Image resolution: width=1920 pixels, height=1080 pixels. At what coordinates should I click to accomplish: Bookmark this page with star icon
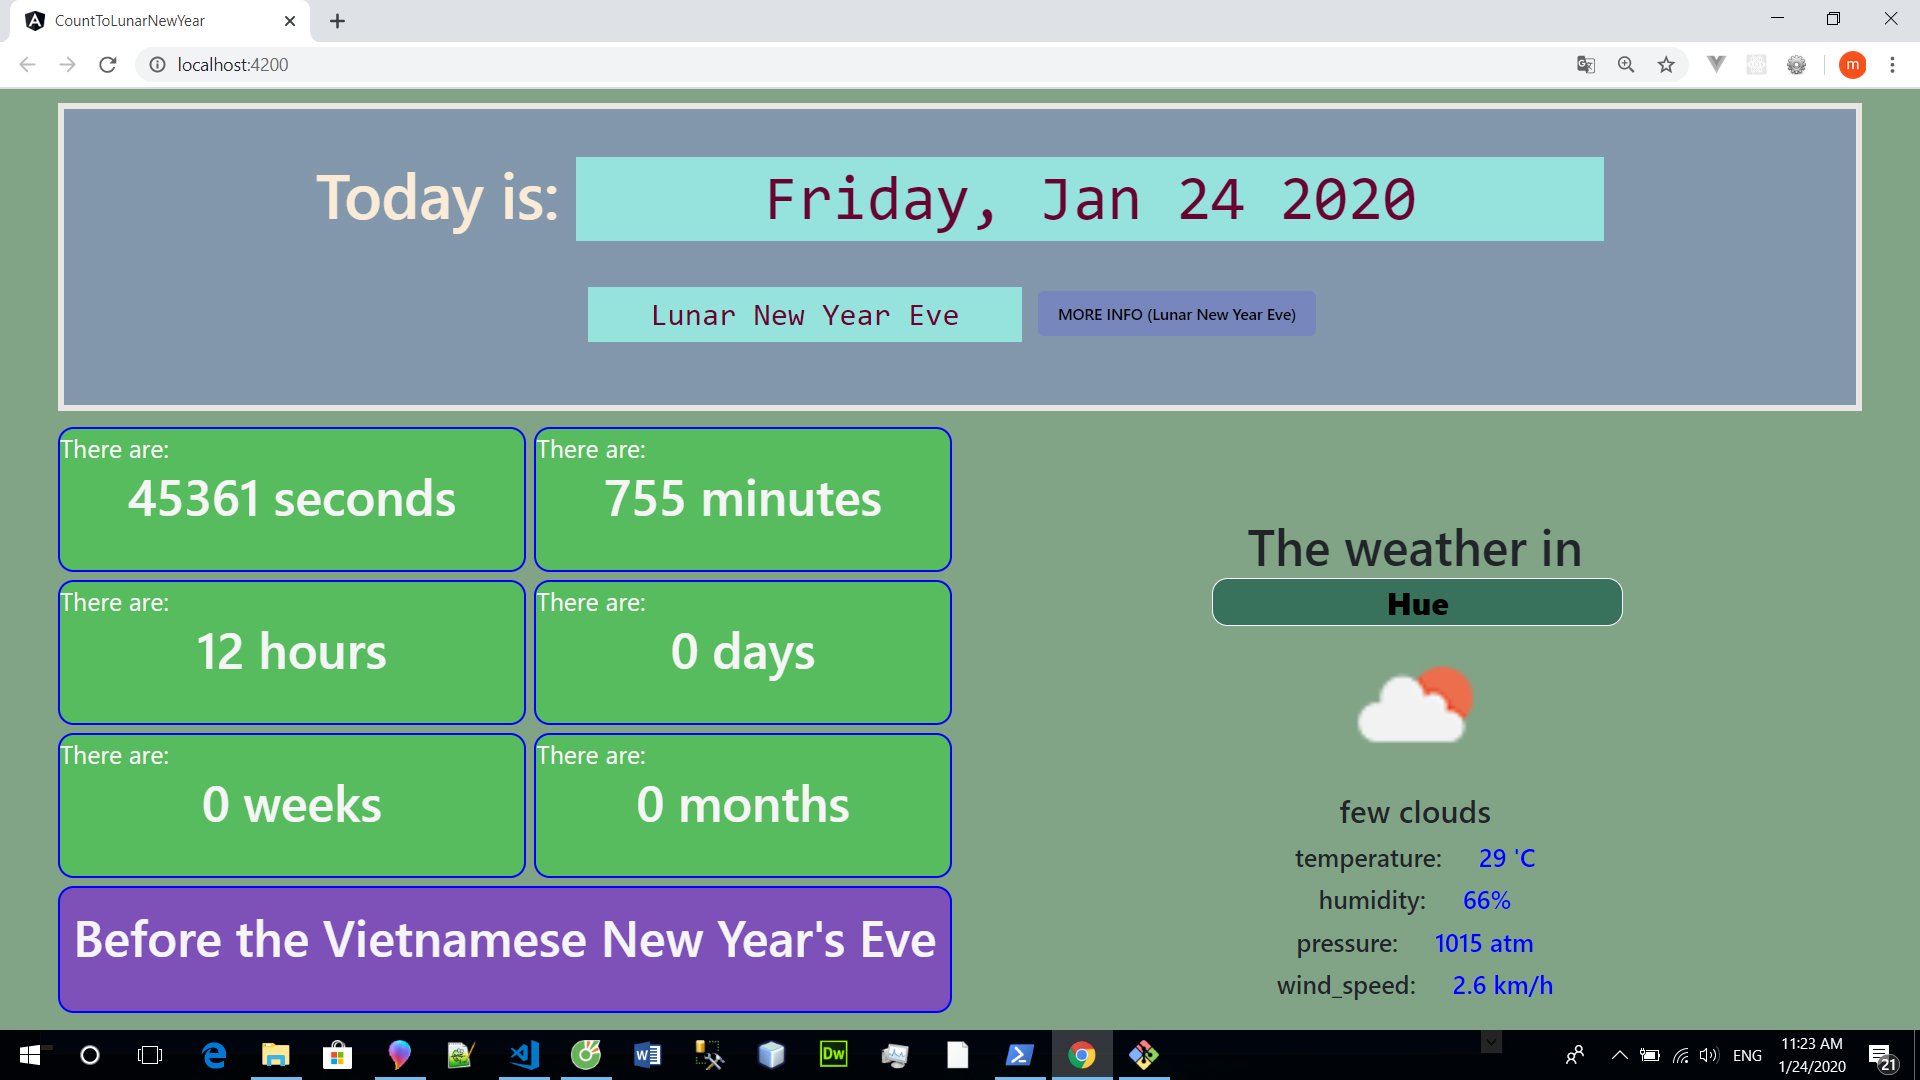click(1666, 65)
